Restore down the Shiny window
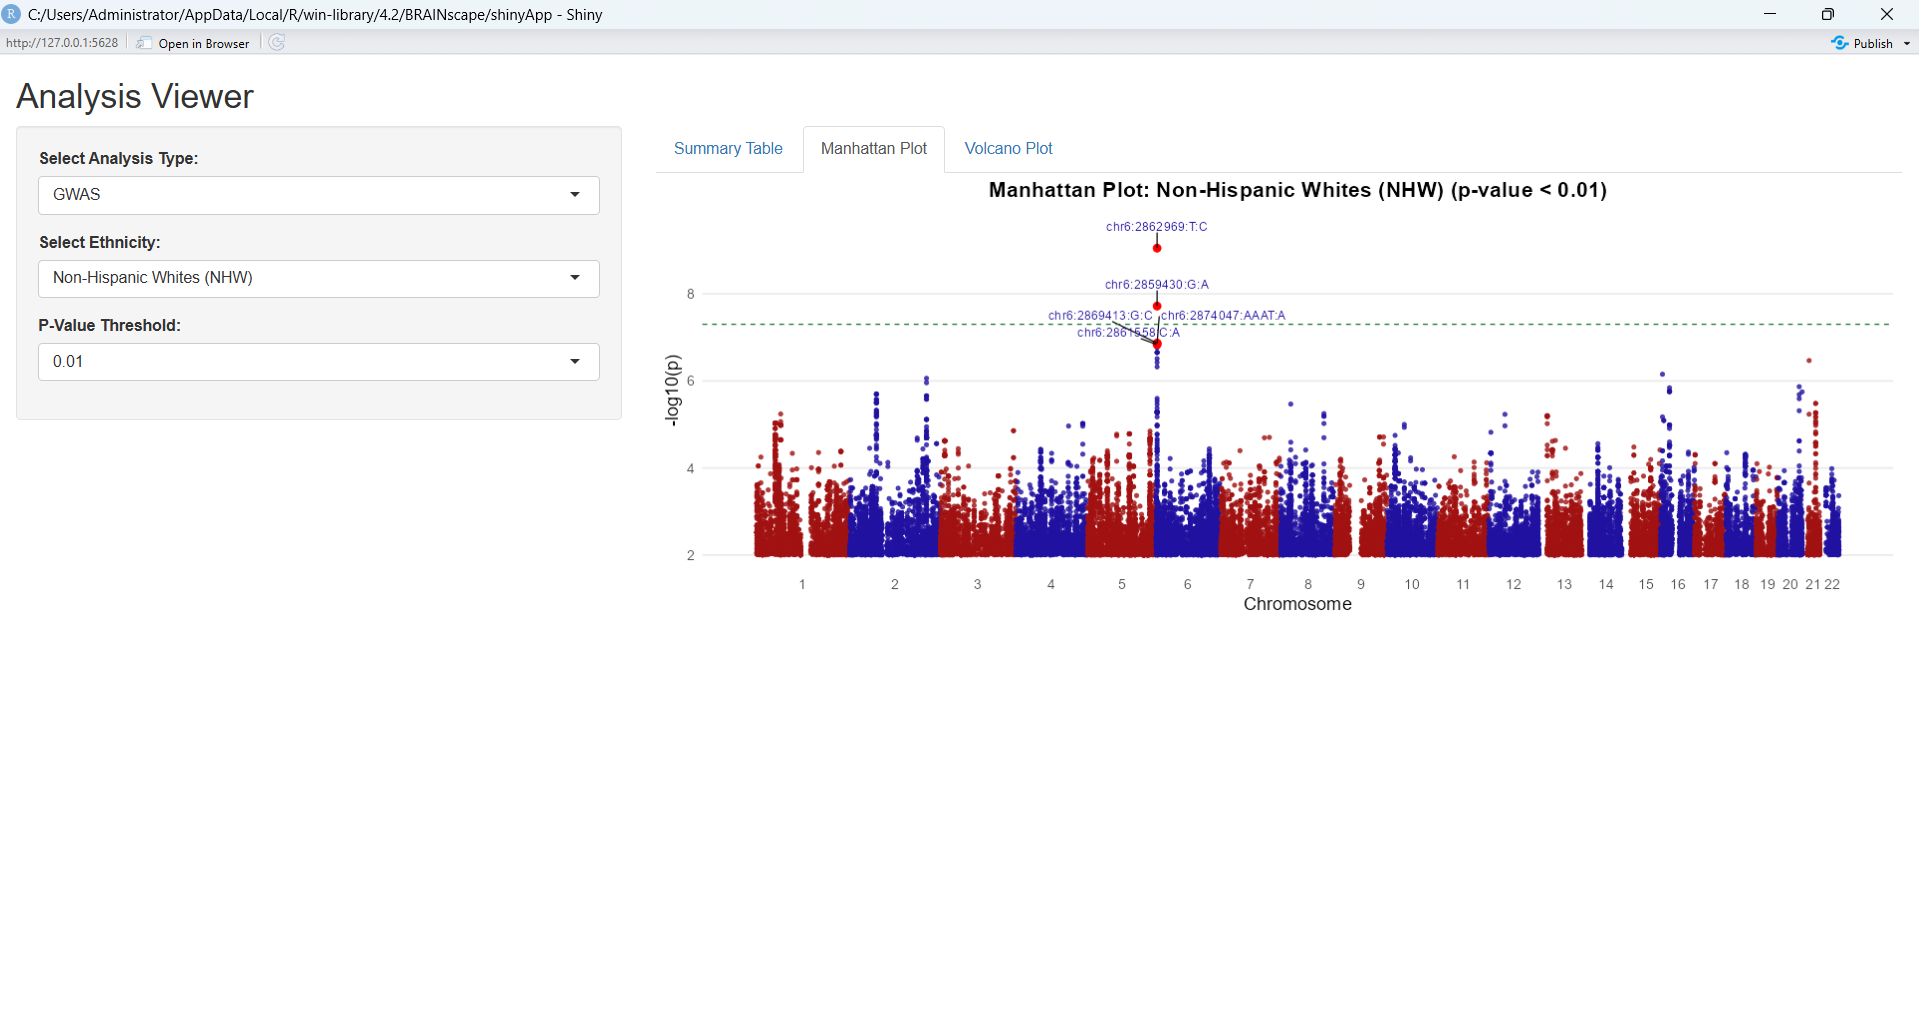The width and height of the screenshot is (1919, 1015). [x=1827, y=14]
